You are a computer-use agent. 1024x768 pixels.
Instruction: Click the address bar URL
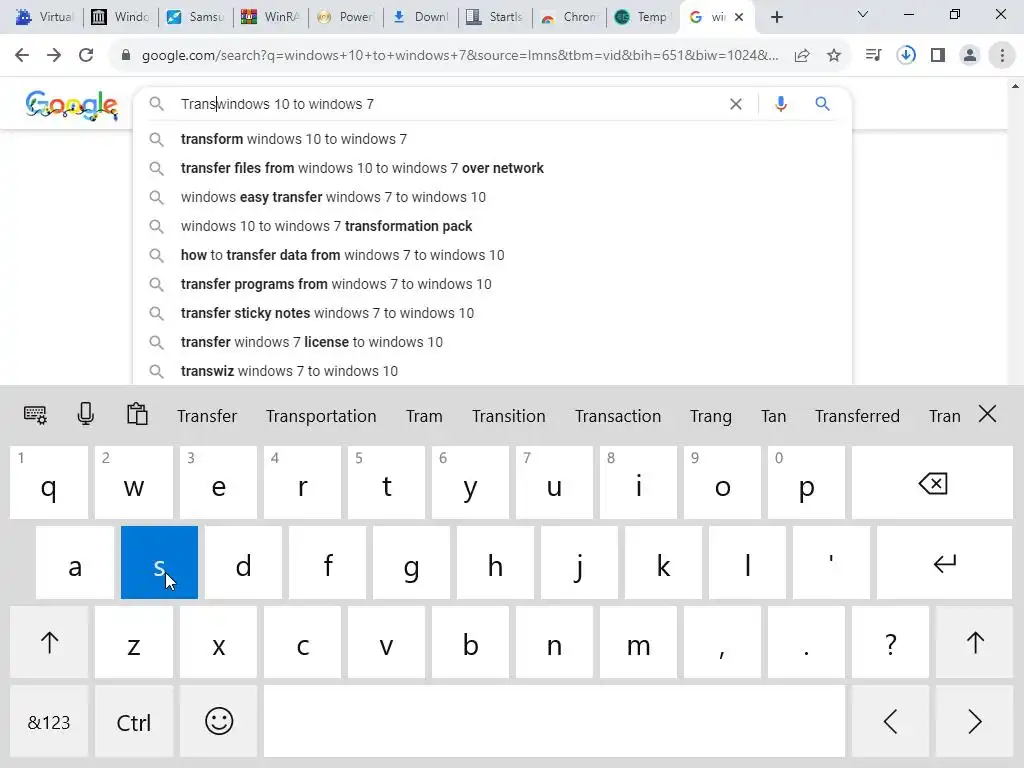tap(460, 56)
